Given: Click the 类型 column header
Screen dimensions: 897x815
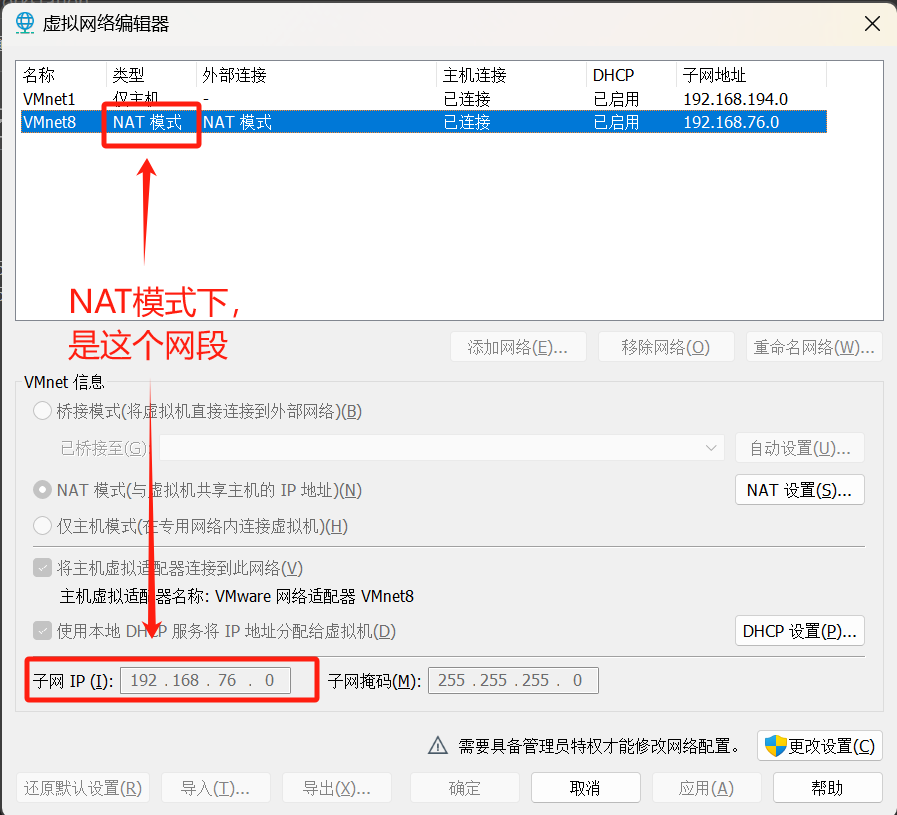Looking at the screenshot, I should click(128, 75).
